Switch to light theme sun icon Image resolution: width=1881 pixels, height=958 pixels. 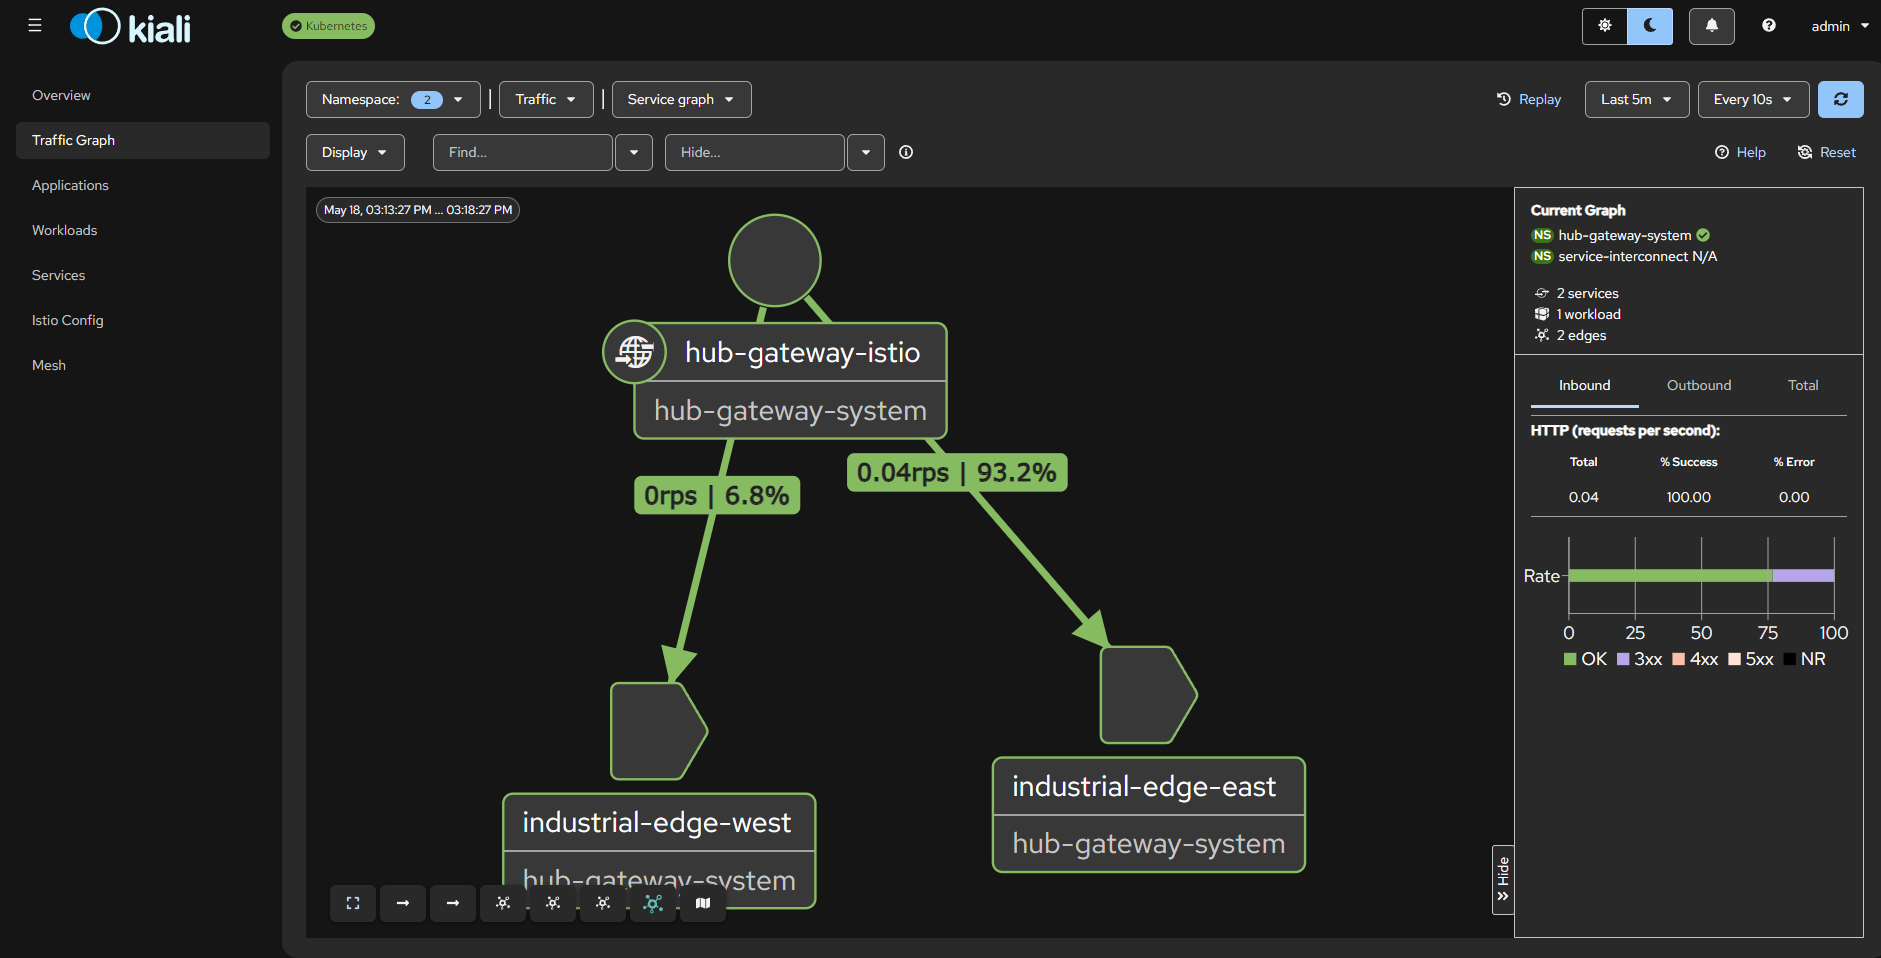(x=1605, y=26)
